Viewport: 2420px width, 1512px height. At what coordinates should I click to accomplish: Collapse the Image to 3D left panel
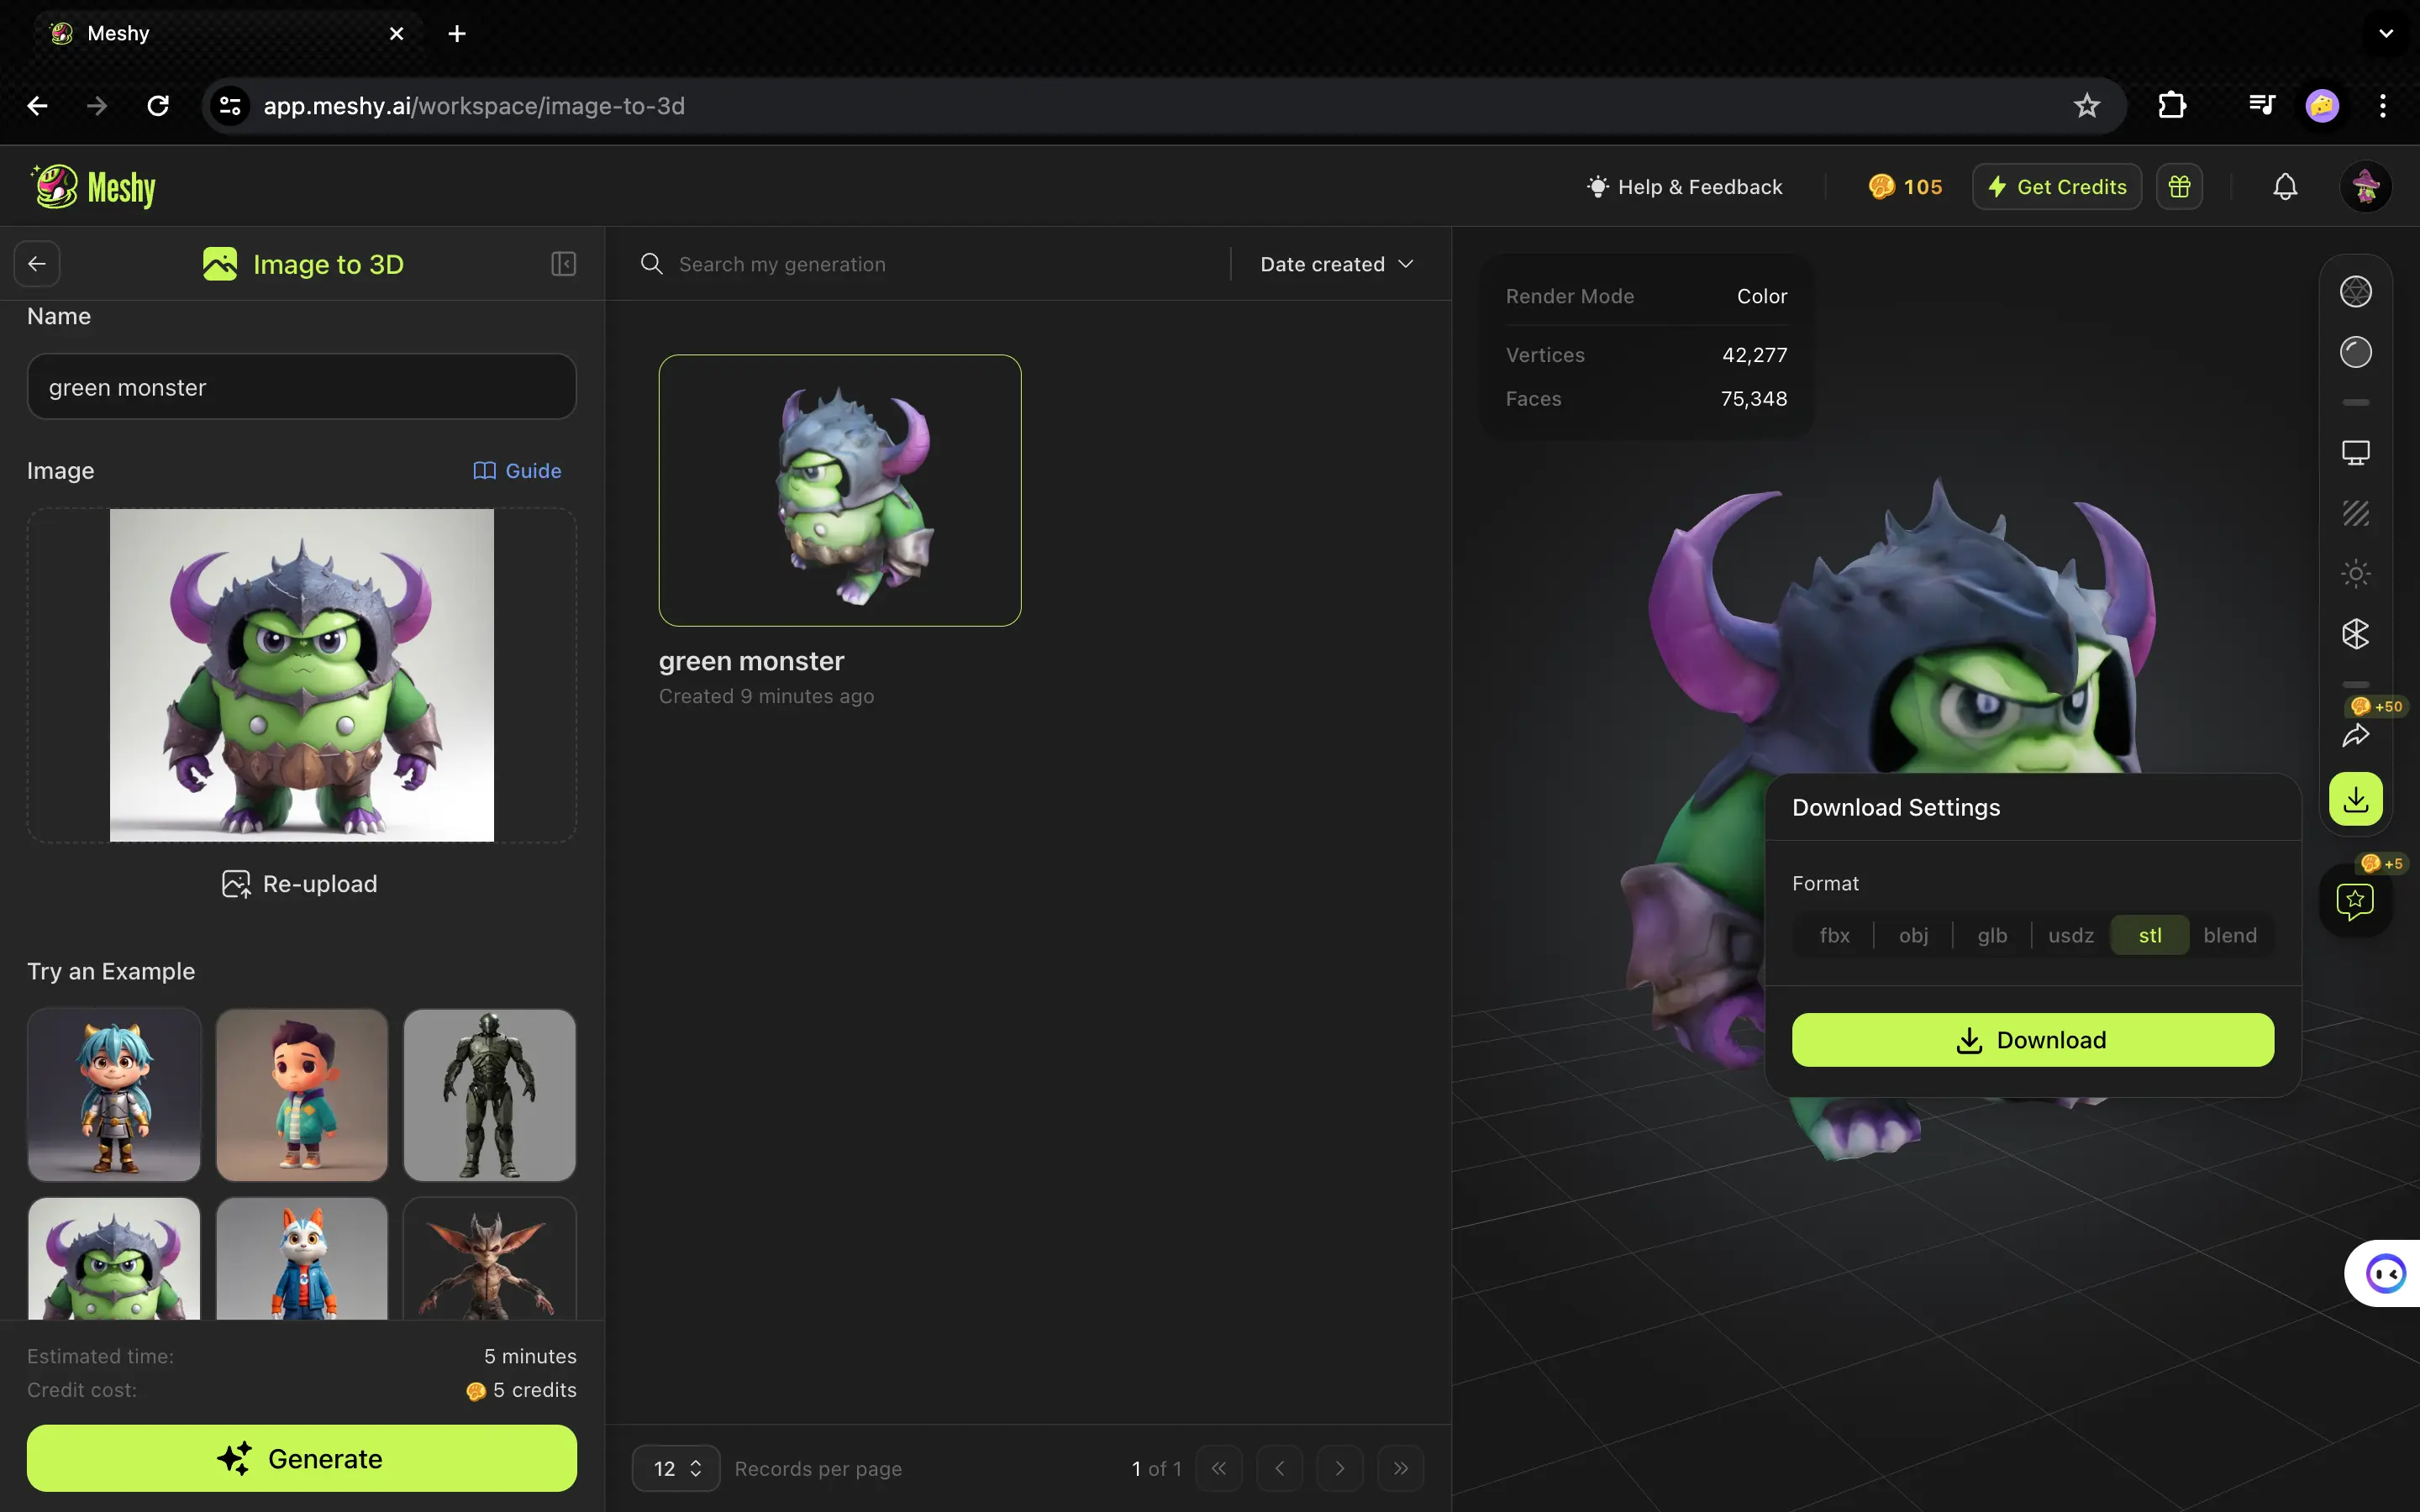[x=563, y=263]
